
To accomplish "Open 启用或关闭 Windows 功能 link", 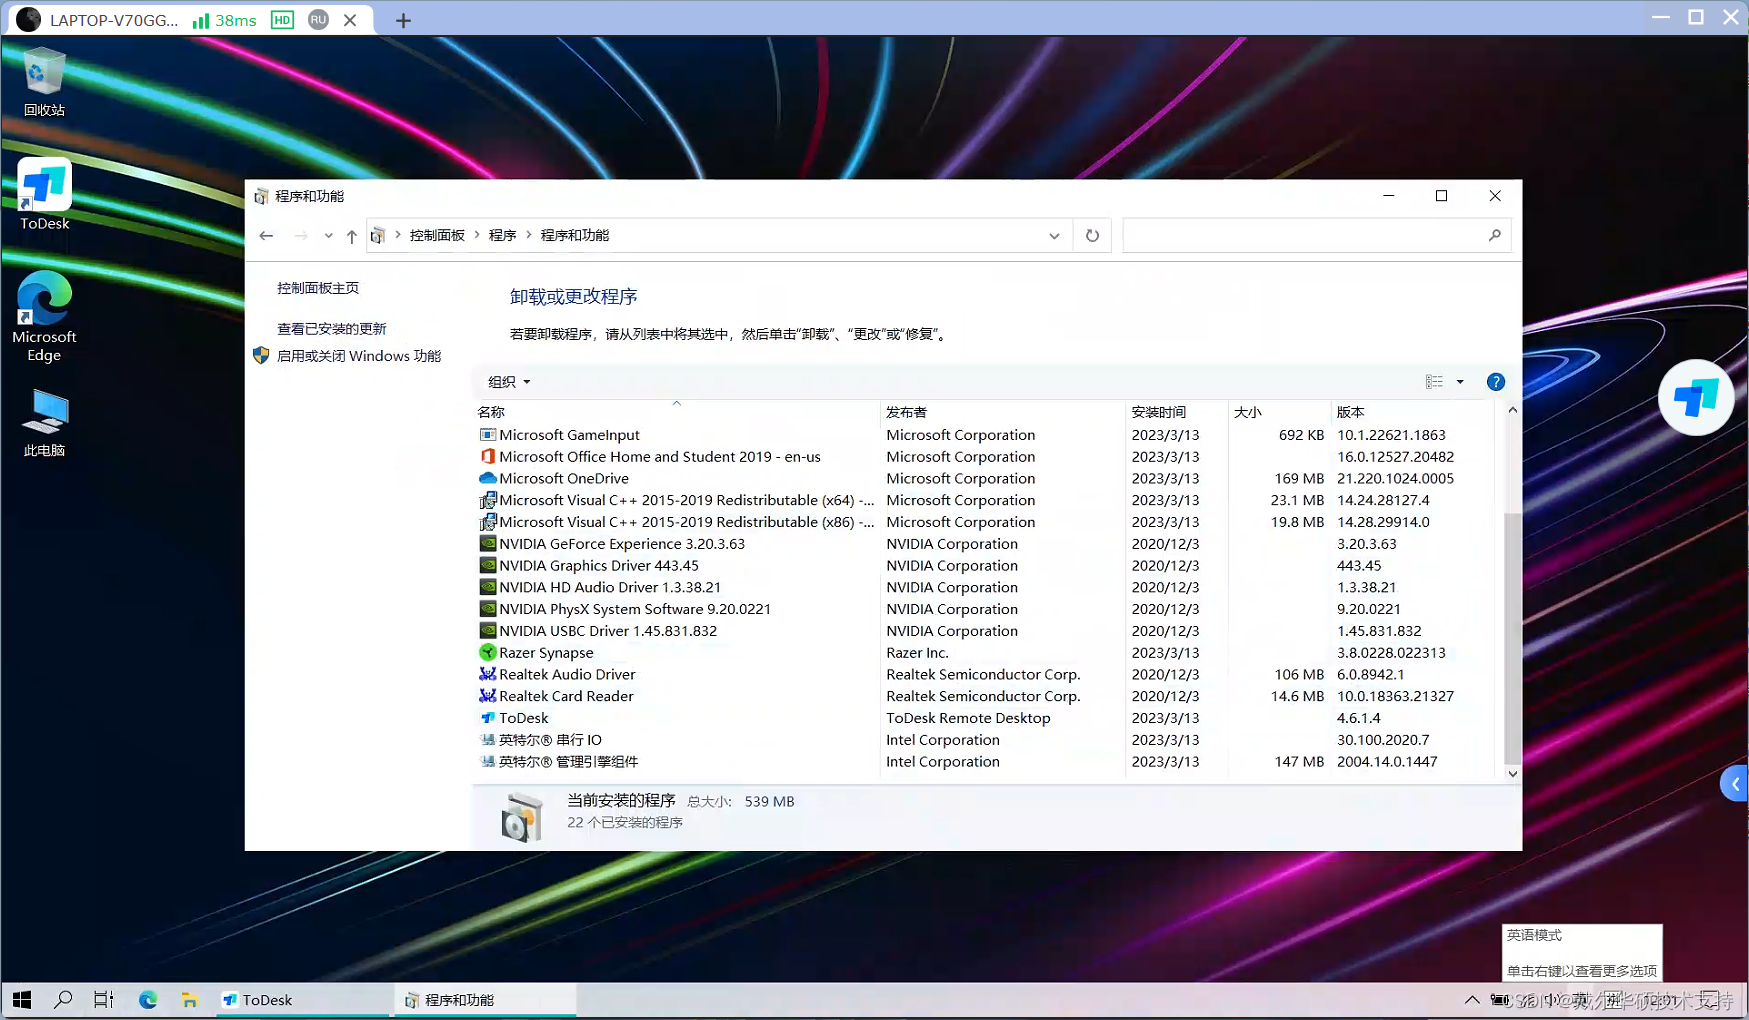I will pos(359,356).
